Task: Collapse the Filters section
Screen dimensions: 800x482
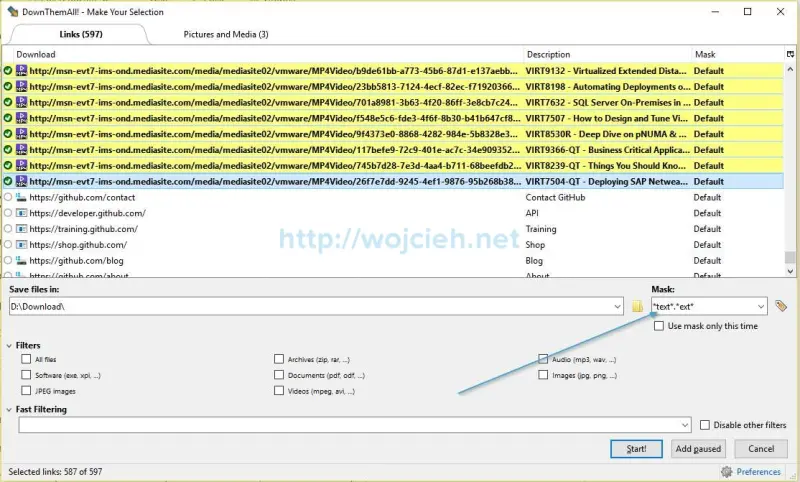Action: point(9,346)
